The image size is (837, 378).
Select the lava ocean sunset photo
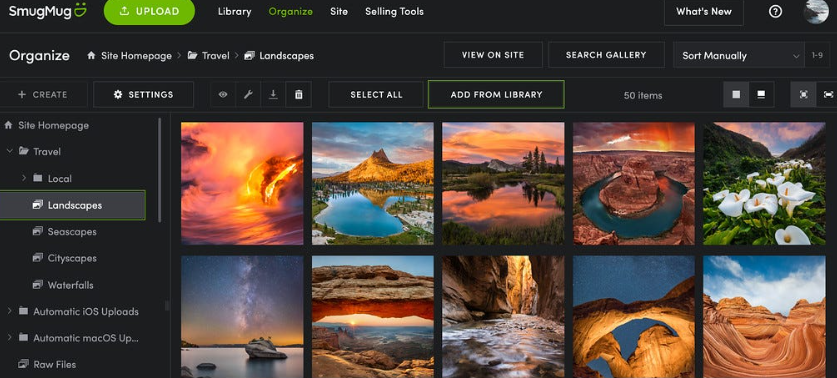click(242, 184)
